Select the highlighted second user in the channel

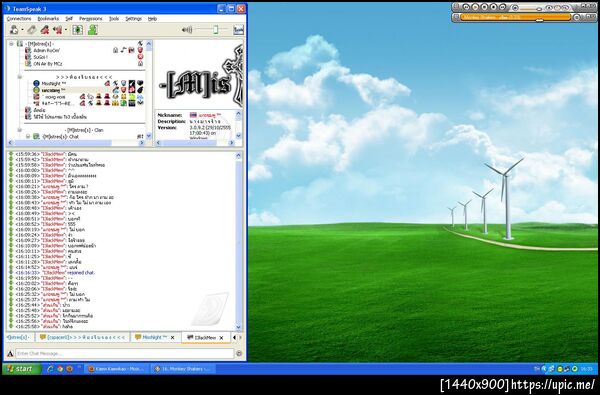[x=53, y=90]
